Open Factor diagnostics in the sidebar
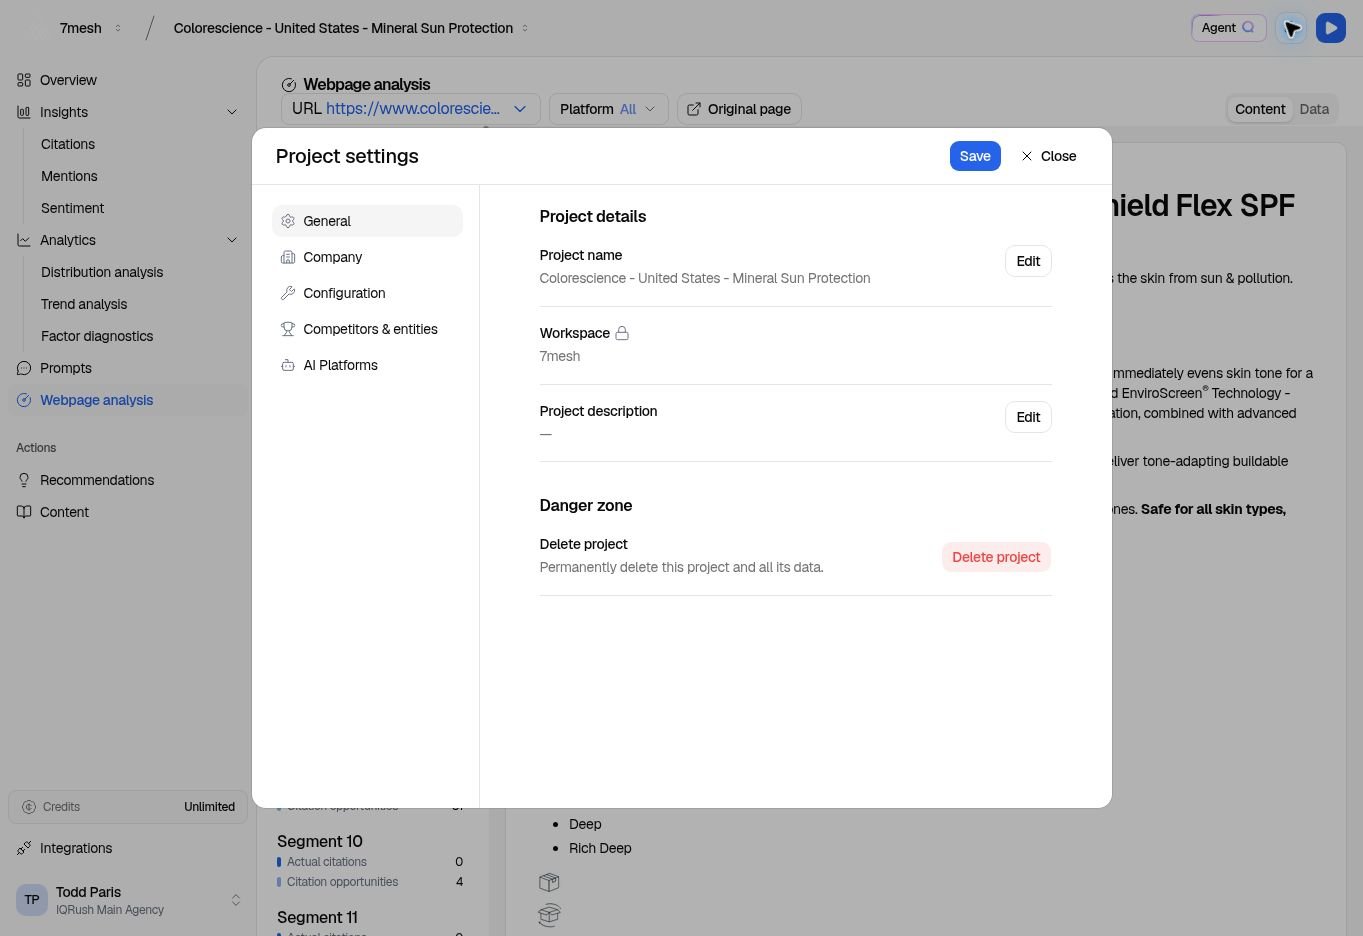1363x936 pixels. [97, 336]
